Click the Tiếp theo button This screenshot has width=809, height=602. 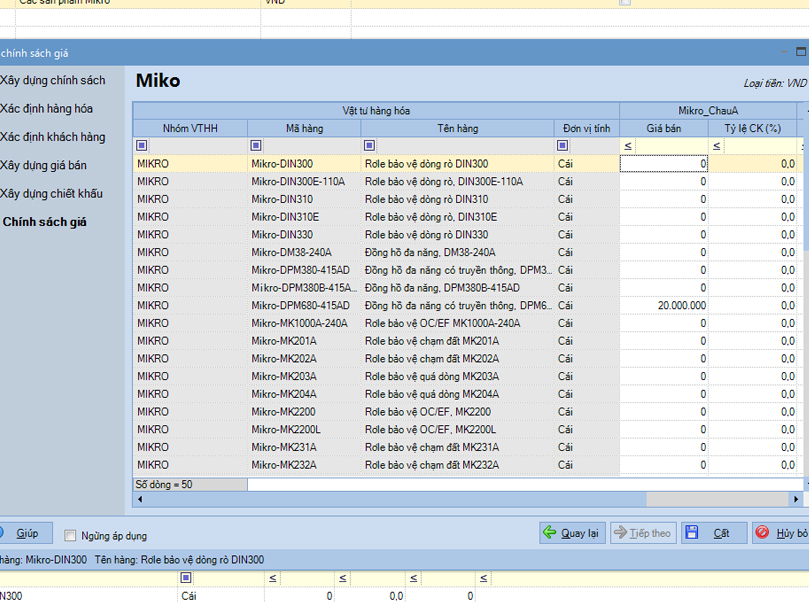(643, 533)
